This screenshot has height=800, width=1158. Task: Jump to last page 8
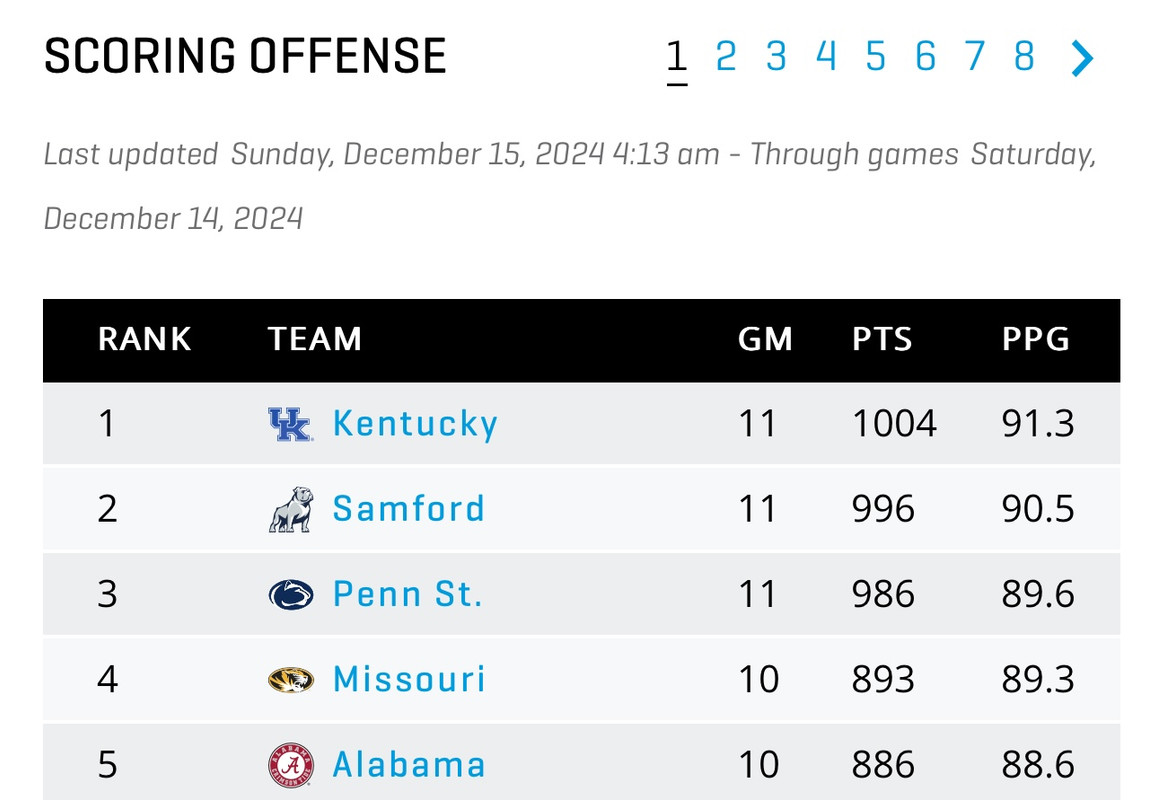(x=1024, y=57)
